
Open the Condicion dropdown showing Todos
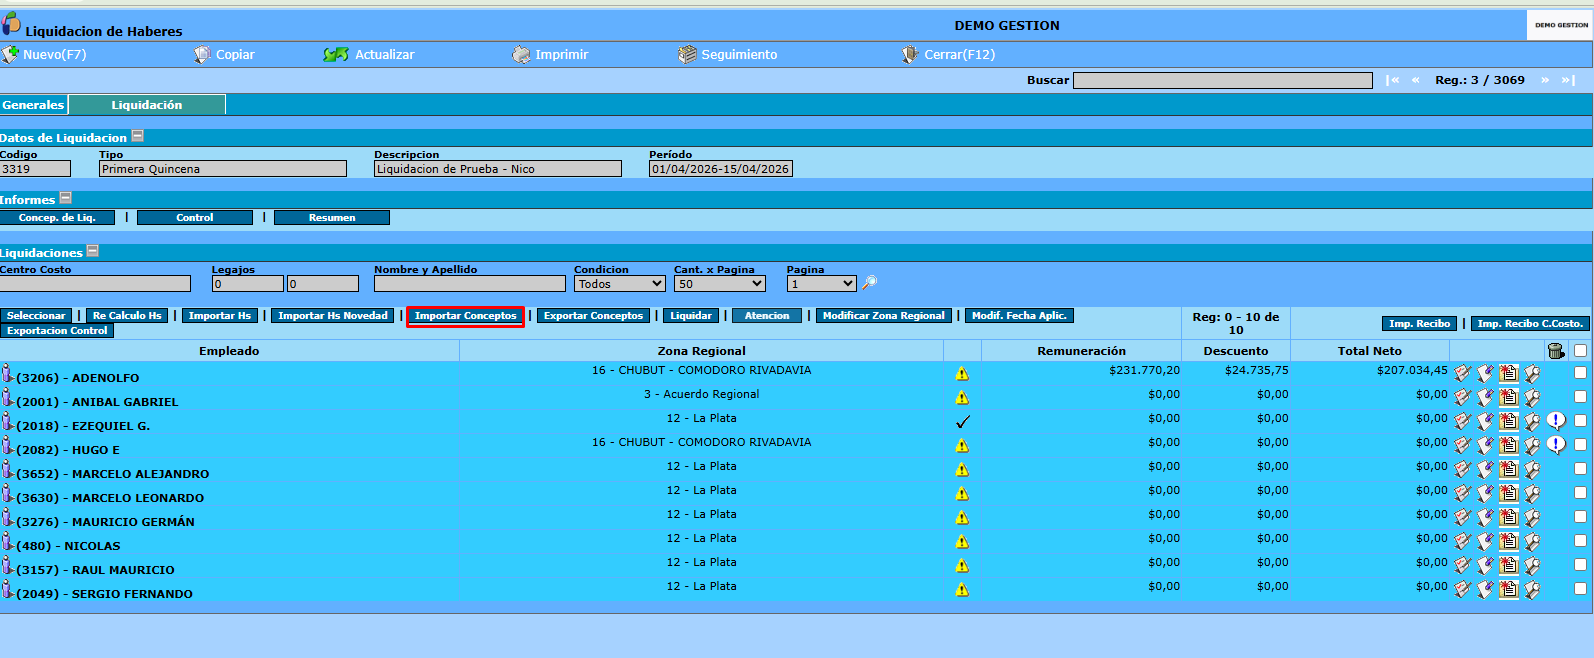pos(620,284)
